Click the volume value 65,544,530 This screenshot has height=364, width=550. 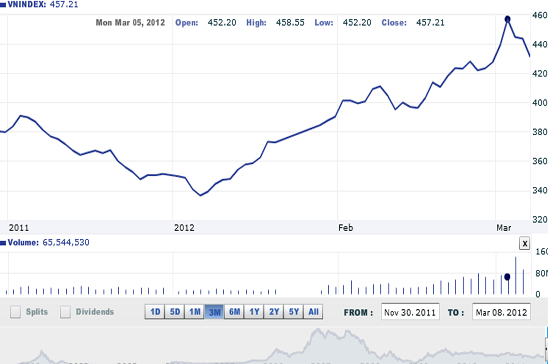(x=66, y=242)
